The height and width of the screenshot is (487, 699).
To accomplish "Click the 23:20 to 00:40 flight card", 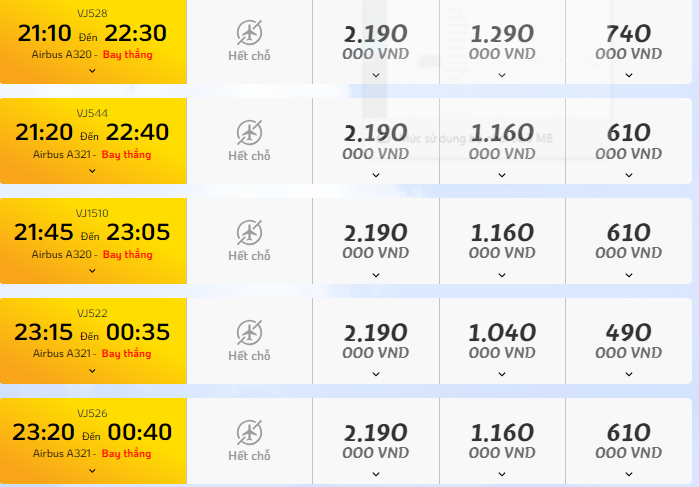I will (x=93, y=441).
